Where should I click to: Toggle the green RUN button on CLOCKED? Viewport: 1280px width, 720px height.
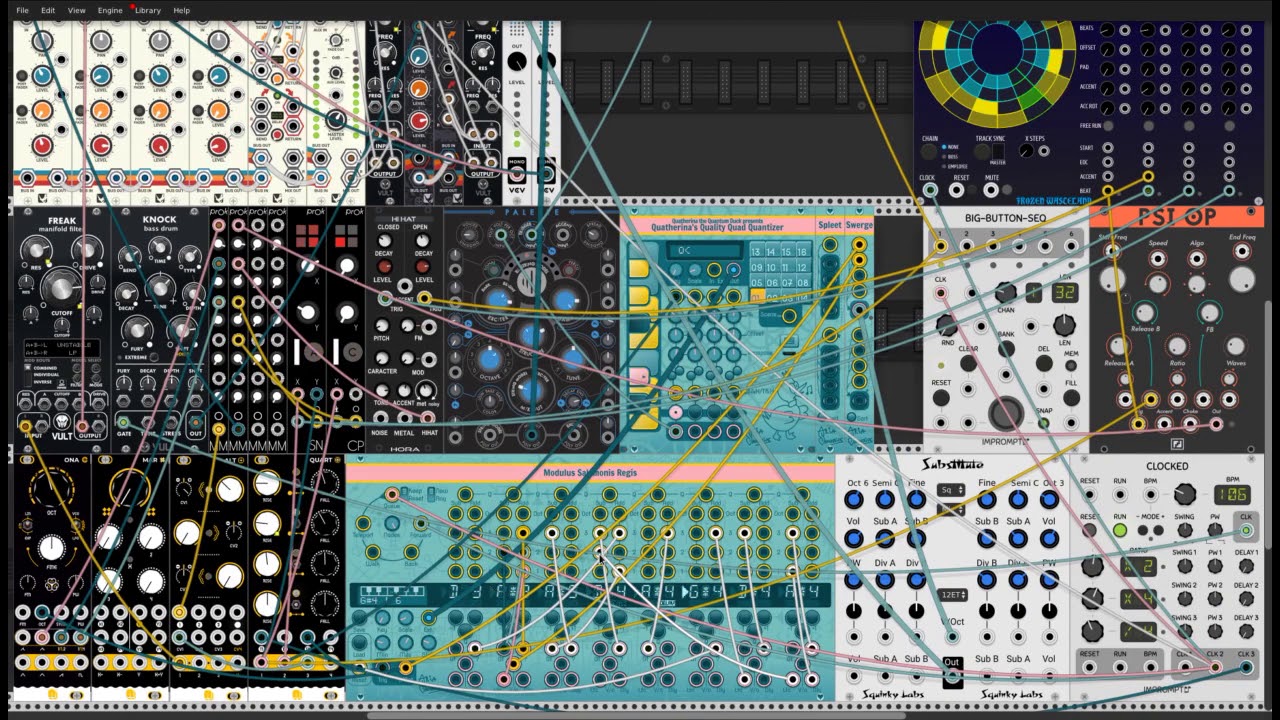point(1120,530)
